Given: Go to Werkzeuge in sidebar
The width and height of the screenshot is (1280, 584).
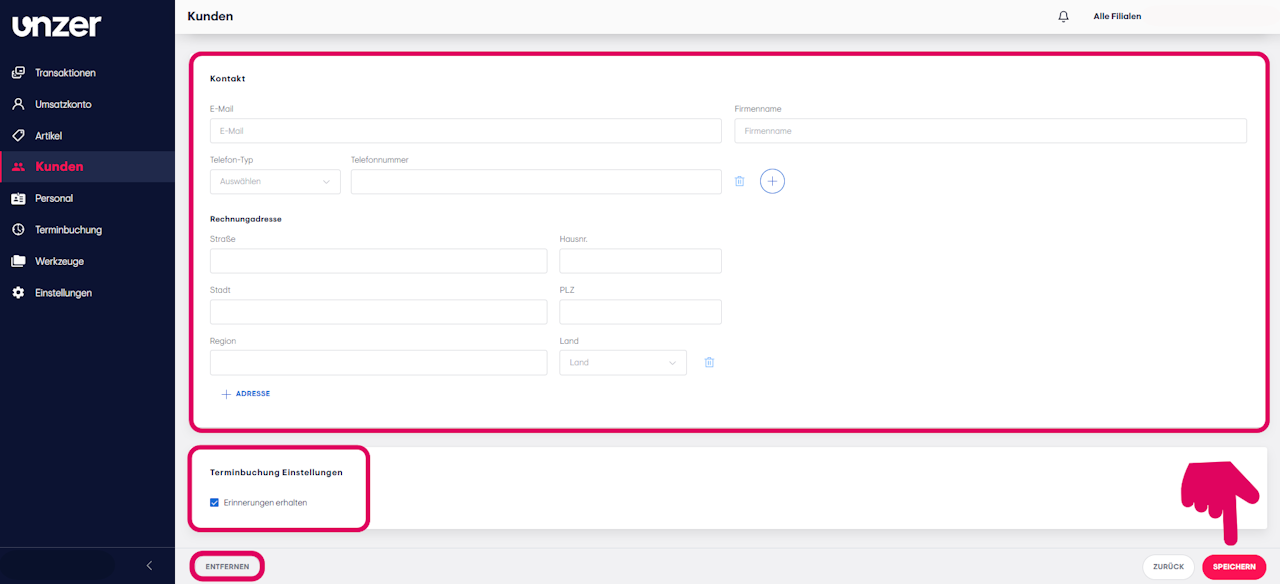Looking at the screenshot, I should click(x=59, y=261).
